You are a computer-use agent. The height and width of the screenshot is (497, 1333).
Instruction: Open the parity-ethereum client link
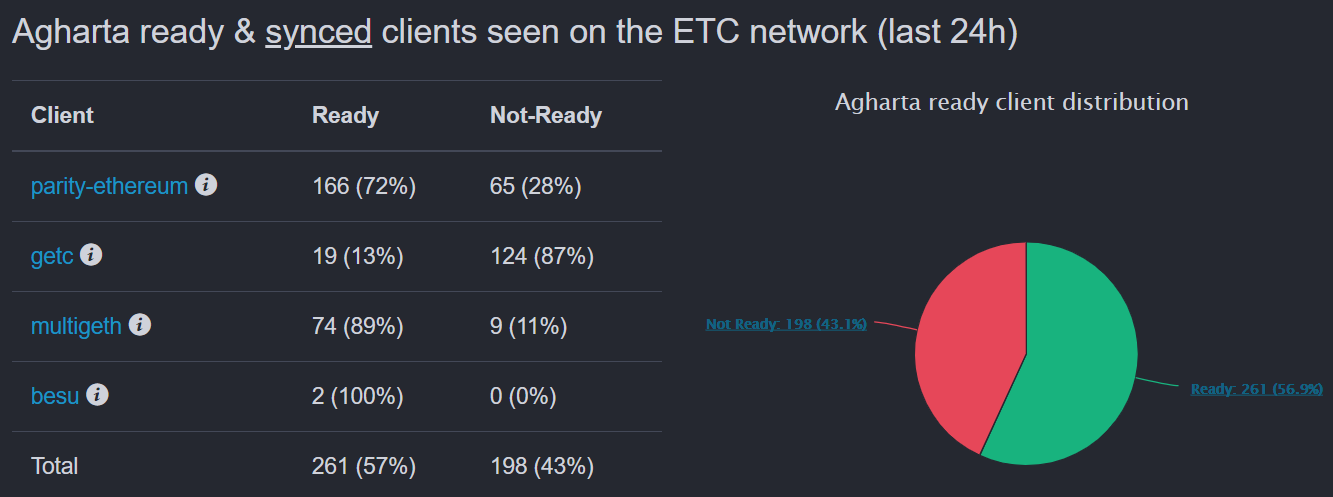109,186
